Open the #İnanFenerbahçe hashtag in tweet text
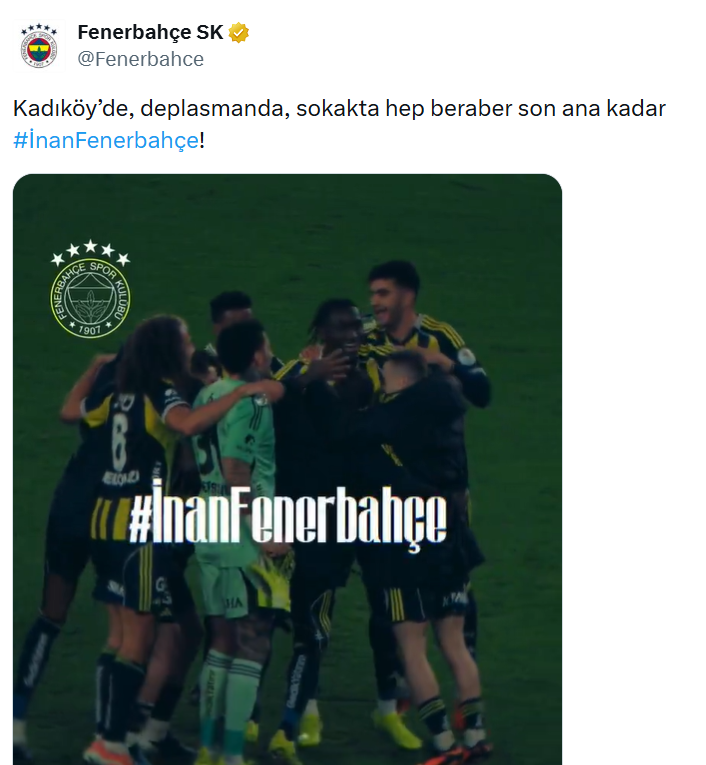This screenshot has width=706, height=765. [x=106, y=140]
